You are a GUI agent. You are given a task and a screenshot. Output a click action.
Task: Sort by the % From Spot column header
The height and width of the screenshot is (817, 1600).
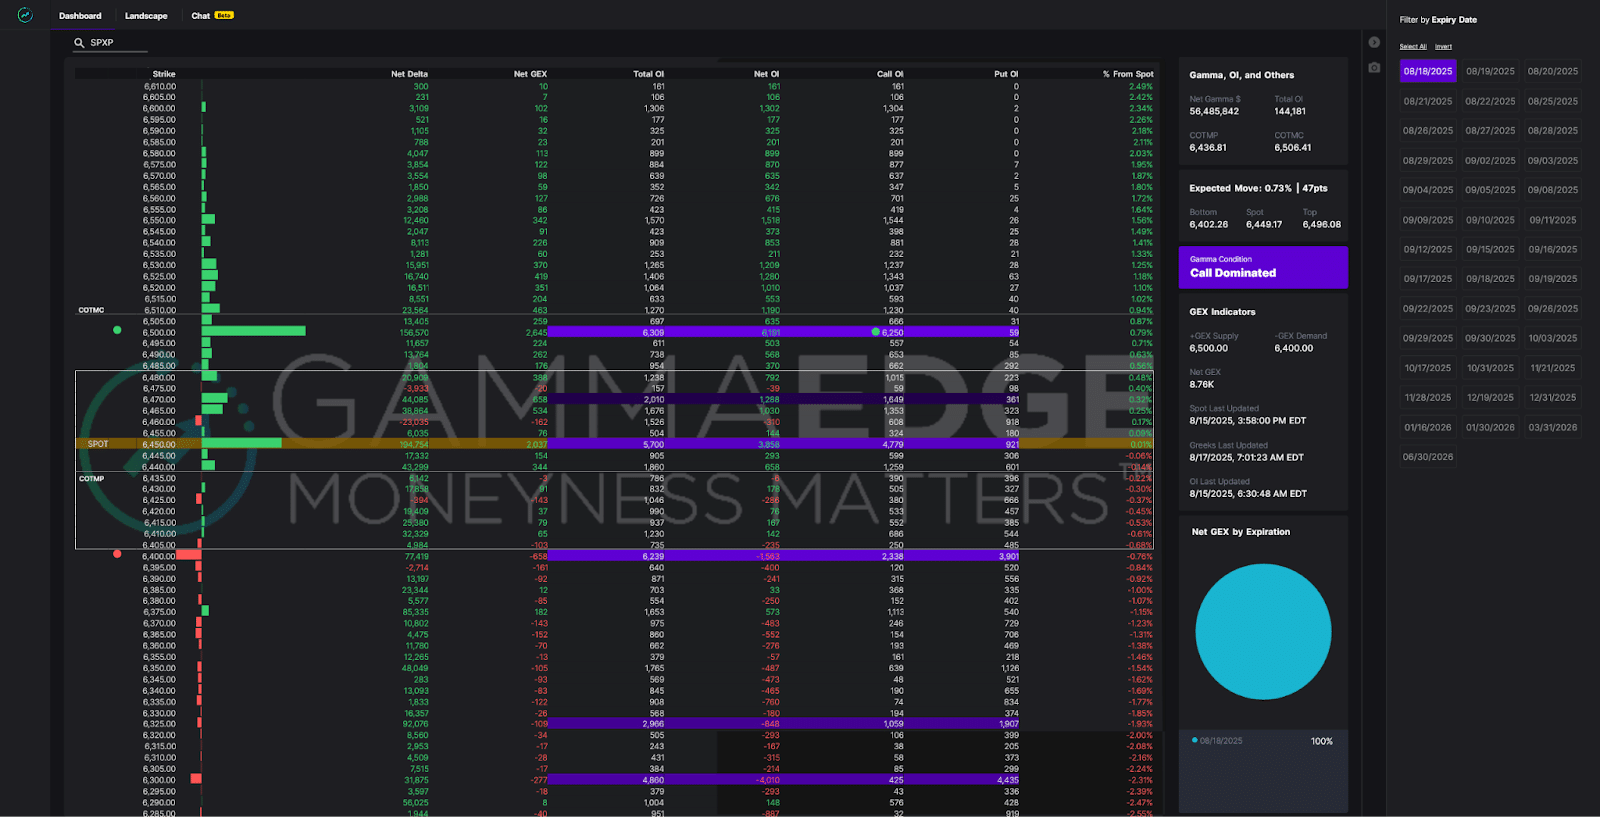1128,74
